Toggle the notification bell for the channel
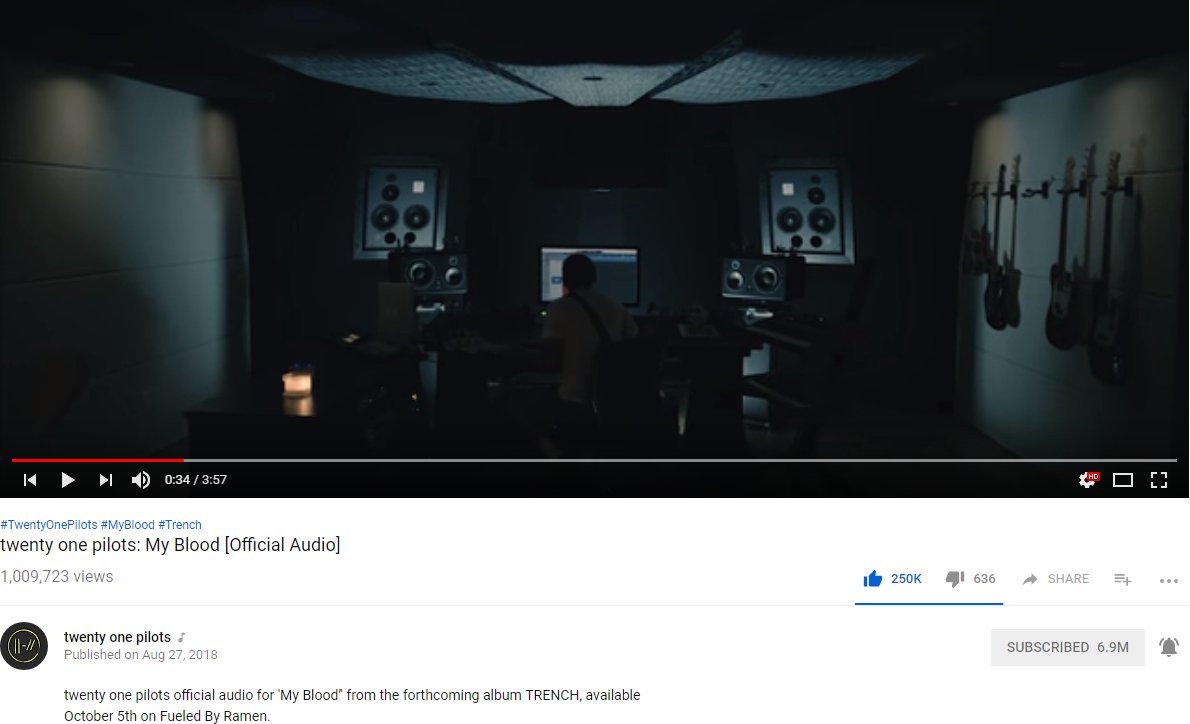The height and width of the screenshot is (724, 1190). [x=1169, y=647]
